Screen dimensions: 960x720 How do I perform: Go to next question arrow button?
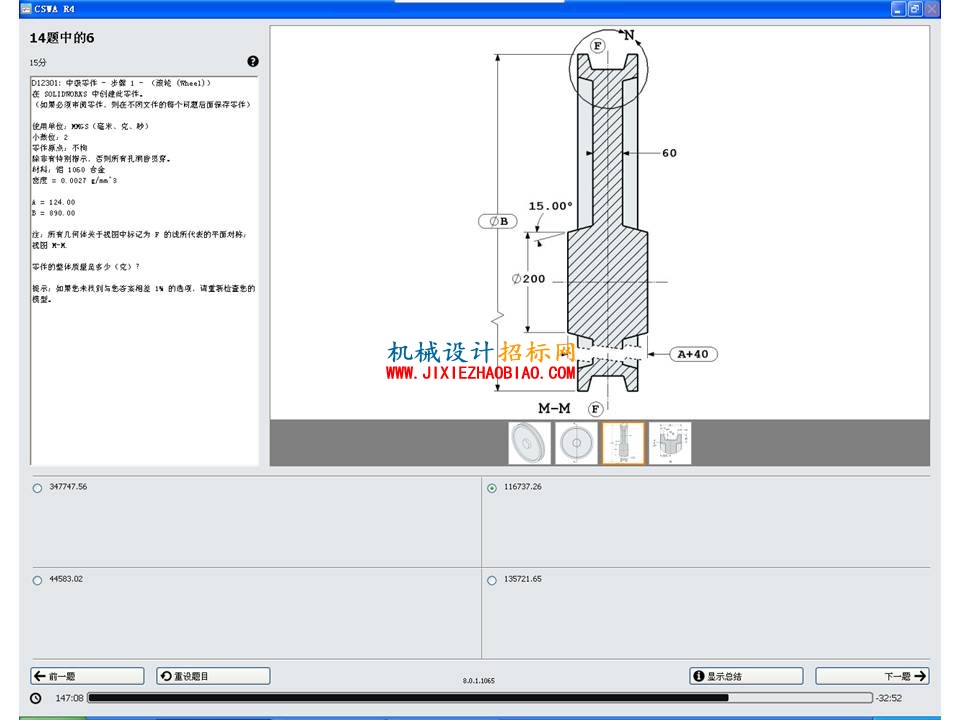coord(872,676)
